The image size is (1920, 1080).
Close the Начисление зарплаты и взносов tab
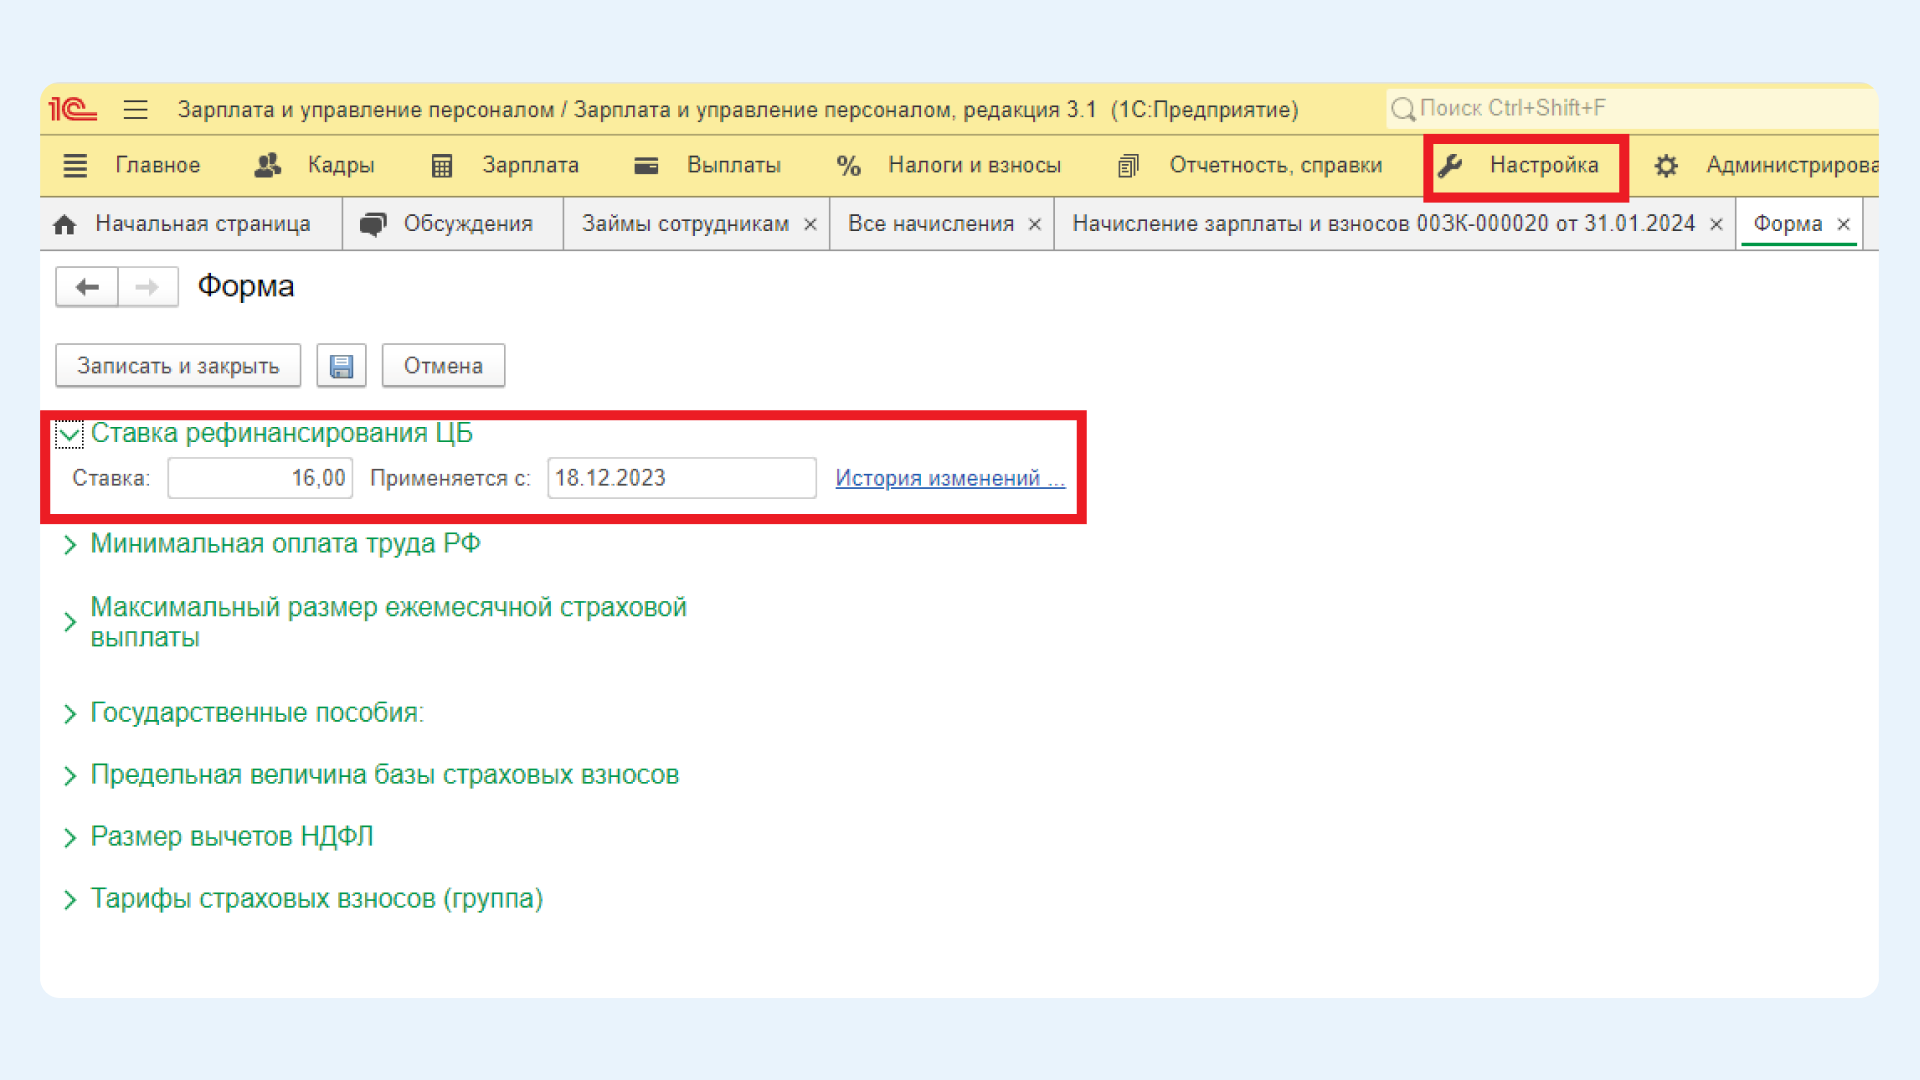(x=1716, y=225)
